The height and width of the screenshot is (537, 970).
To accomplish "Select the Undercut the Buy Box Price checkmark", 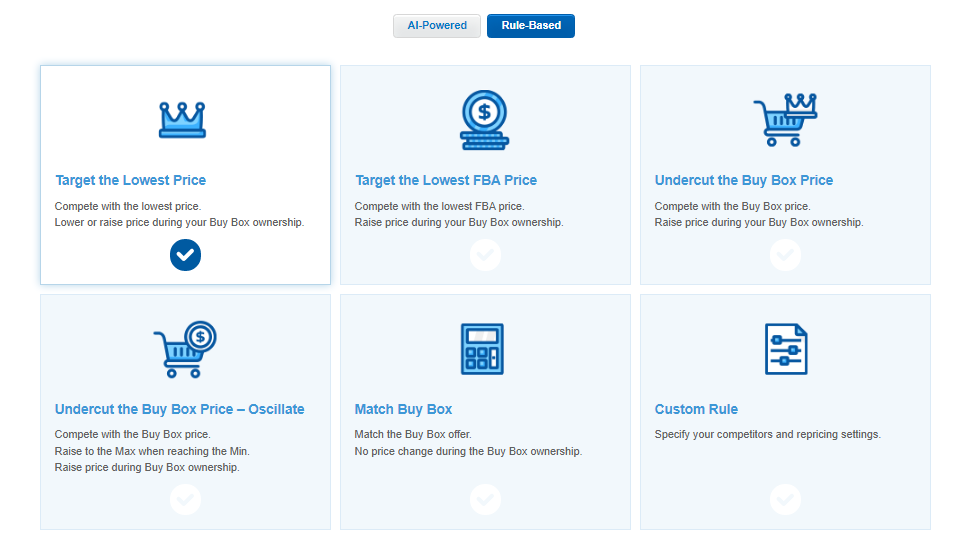I will coord(786,255).
